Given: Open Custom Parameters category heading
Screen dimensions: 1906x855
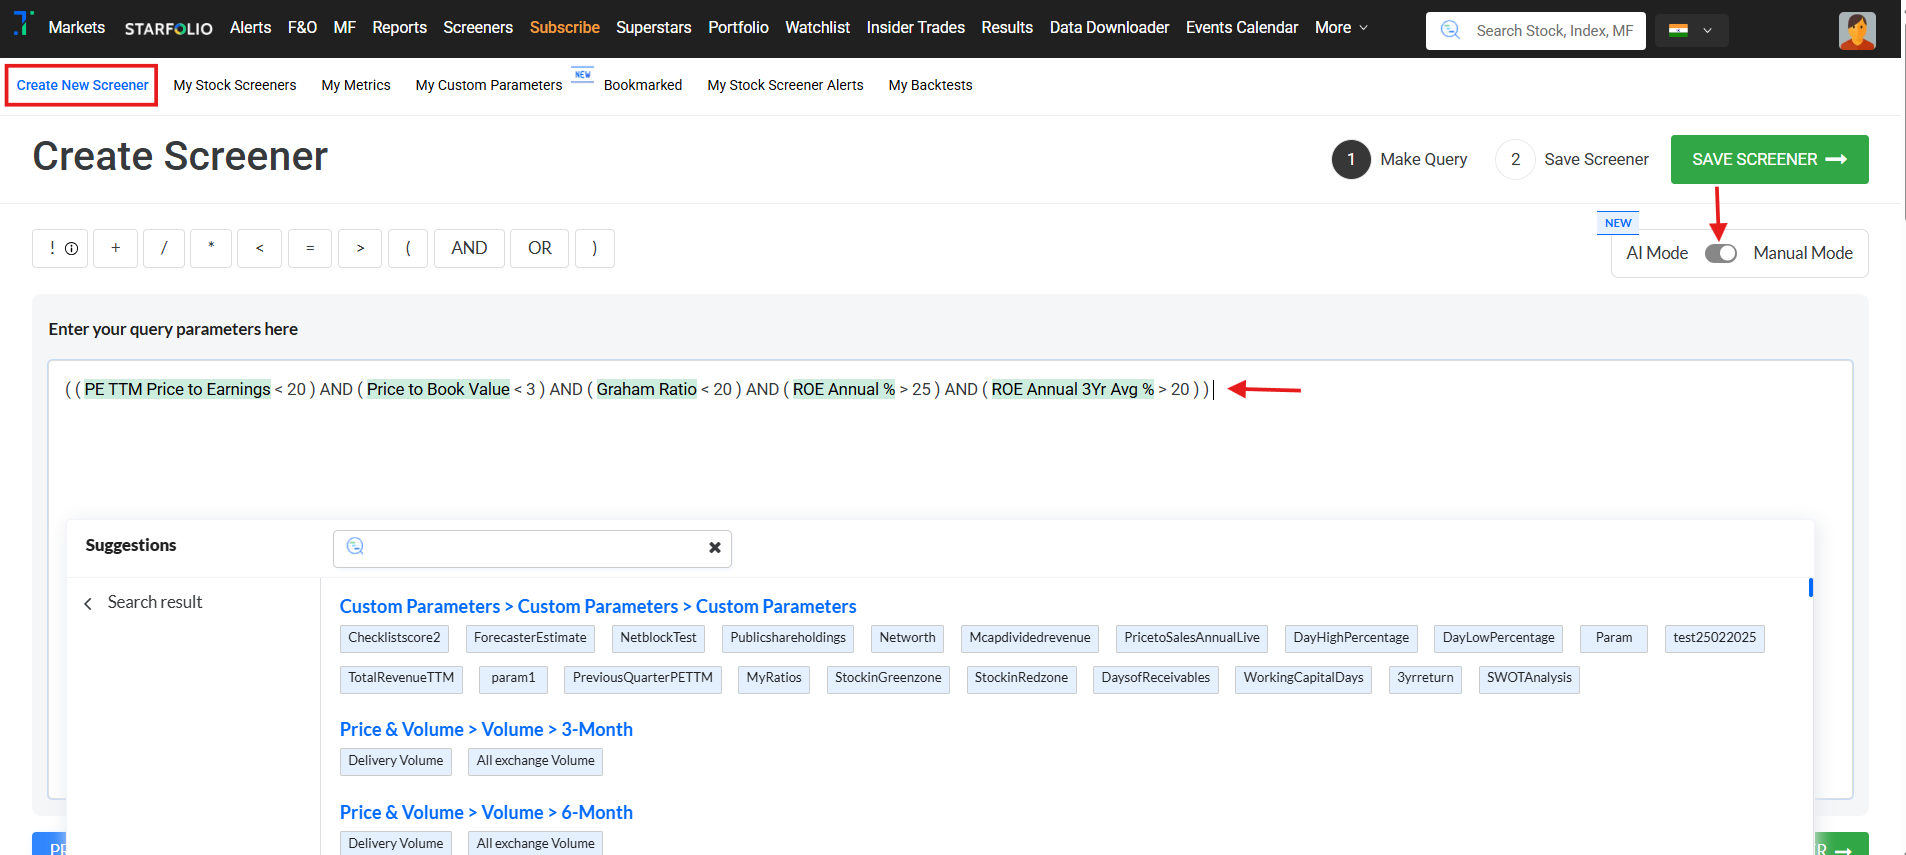Looking at the screenshot, I should (598, 606).
